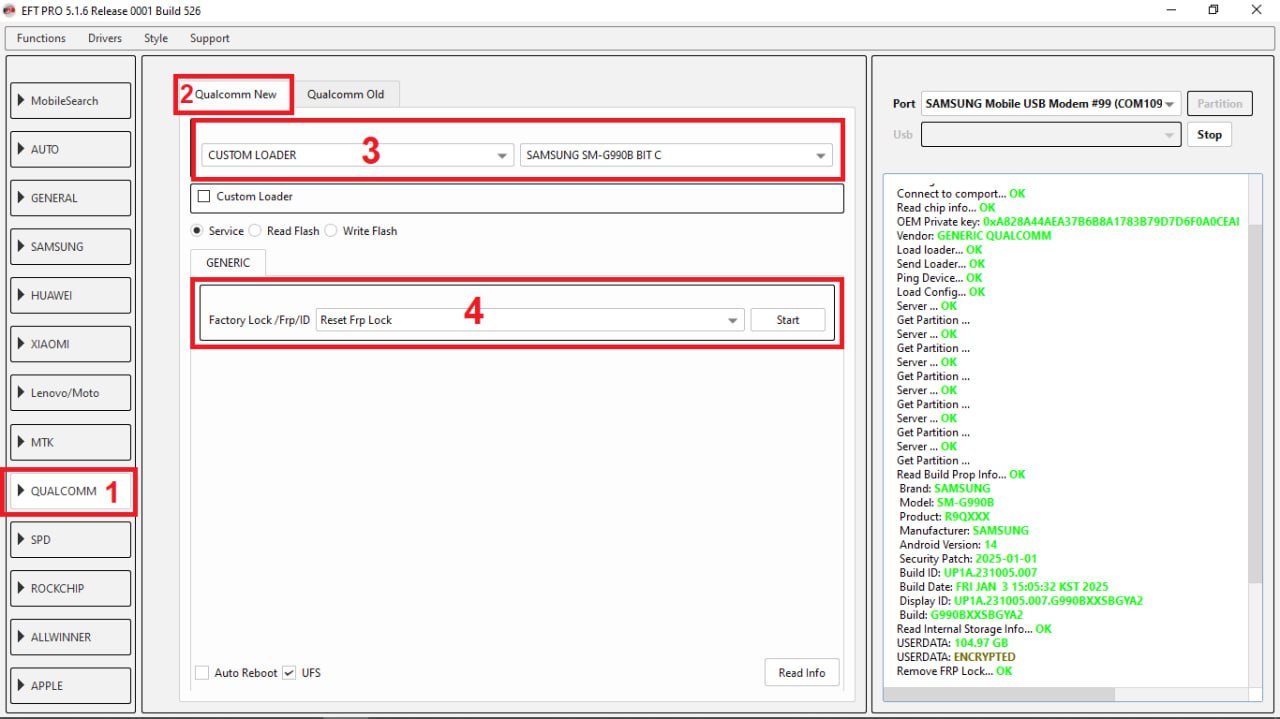Image resolution: width=1280 pixels, height=719 pixels.
Task: Select the Read Flash radio button
Action: pyautogui.click(x=256, y=231)
